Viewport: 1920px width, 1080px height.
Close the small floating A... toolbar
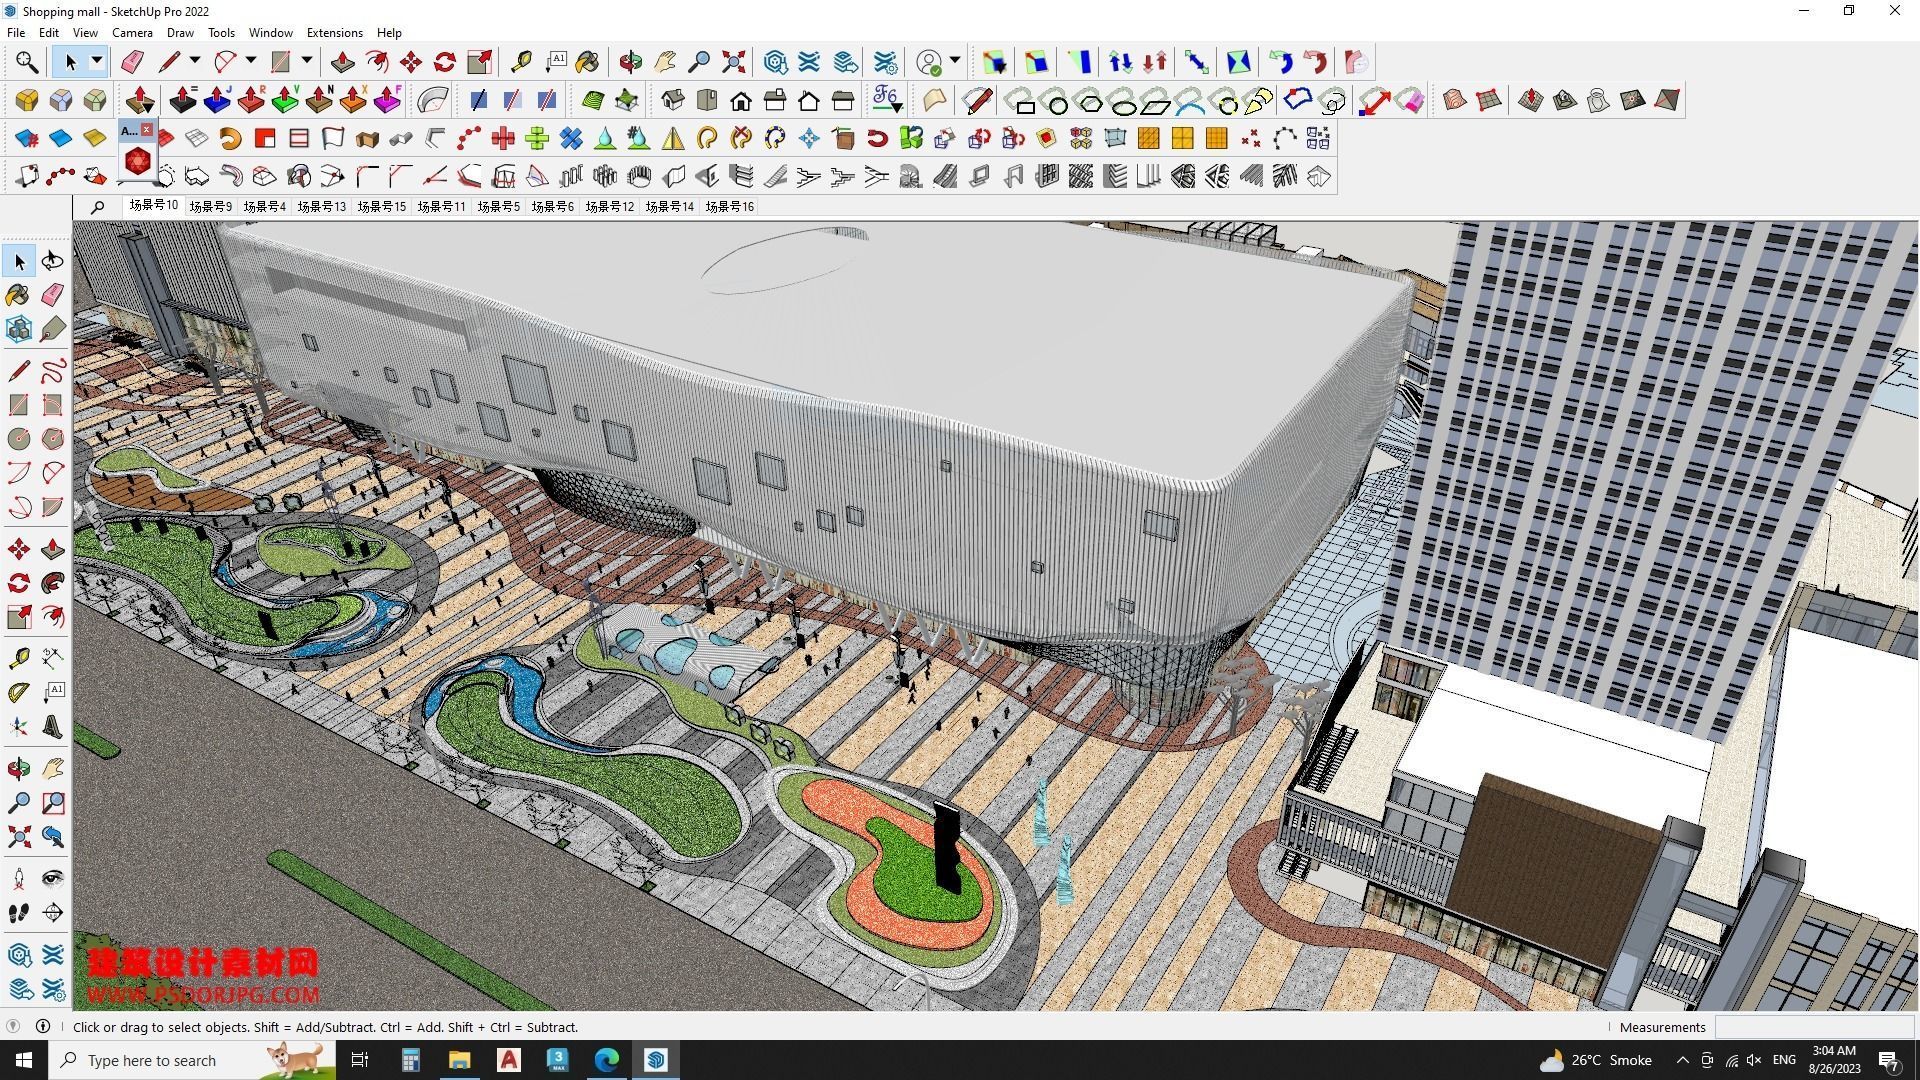tap(147, 130)
